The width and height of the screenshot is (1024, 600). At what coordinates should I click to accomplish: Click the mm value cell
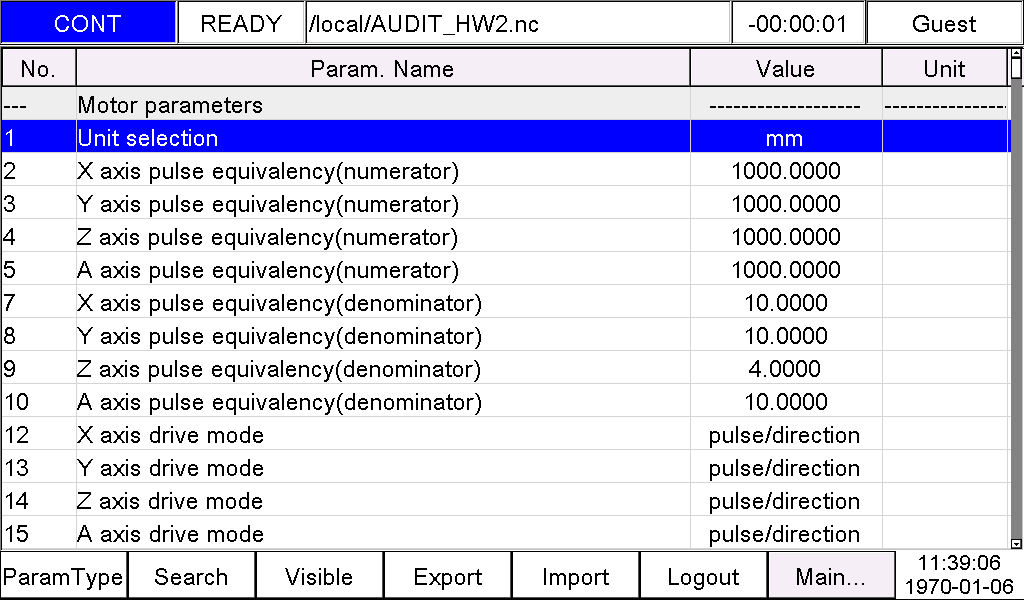point(786,137)
